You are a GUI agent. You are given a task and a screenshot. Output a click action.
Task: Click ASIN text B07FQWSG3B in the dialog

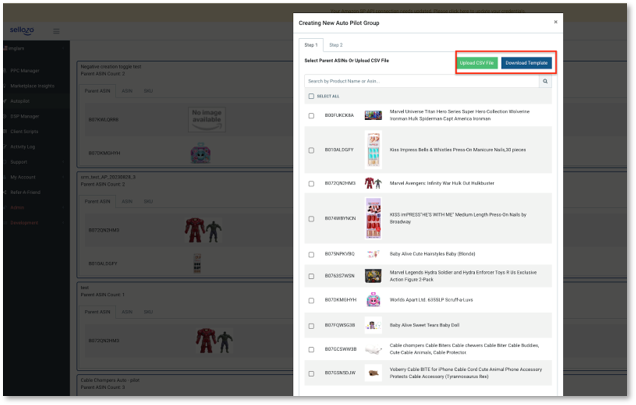[x=340, y=325]
